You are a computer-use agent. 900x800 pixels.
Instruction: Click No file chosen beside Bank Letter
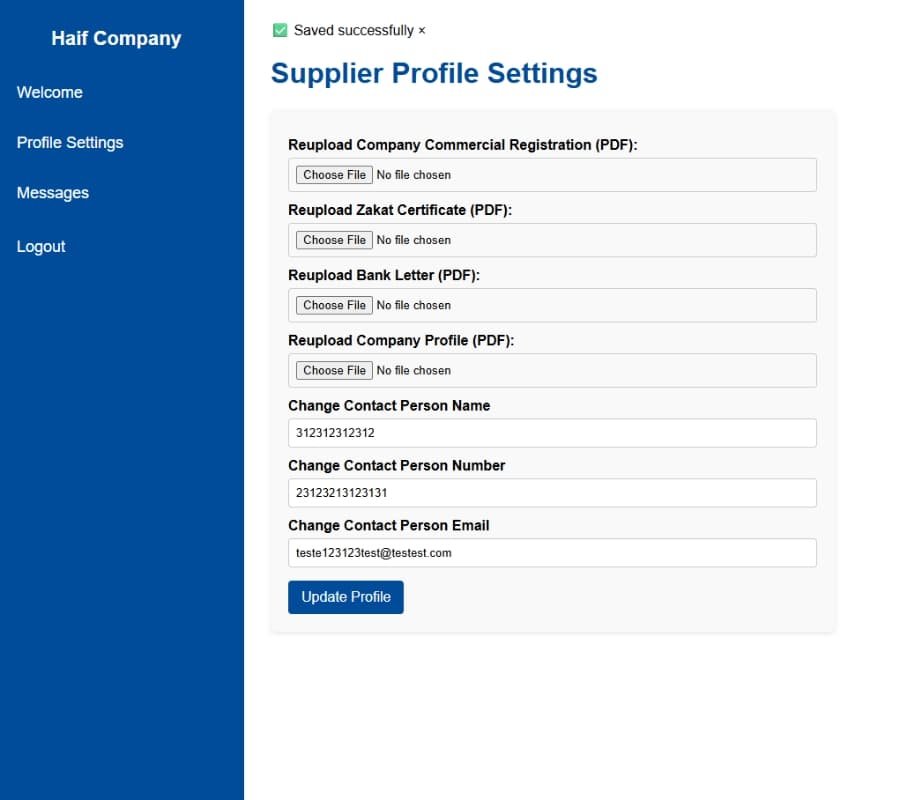(413, 304)
